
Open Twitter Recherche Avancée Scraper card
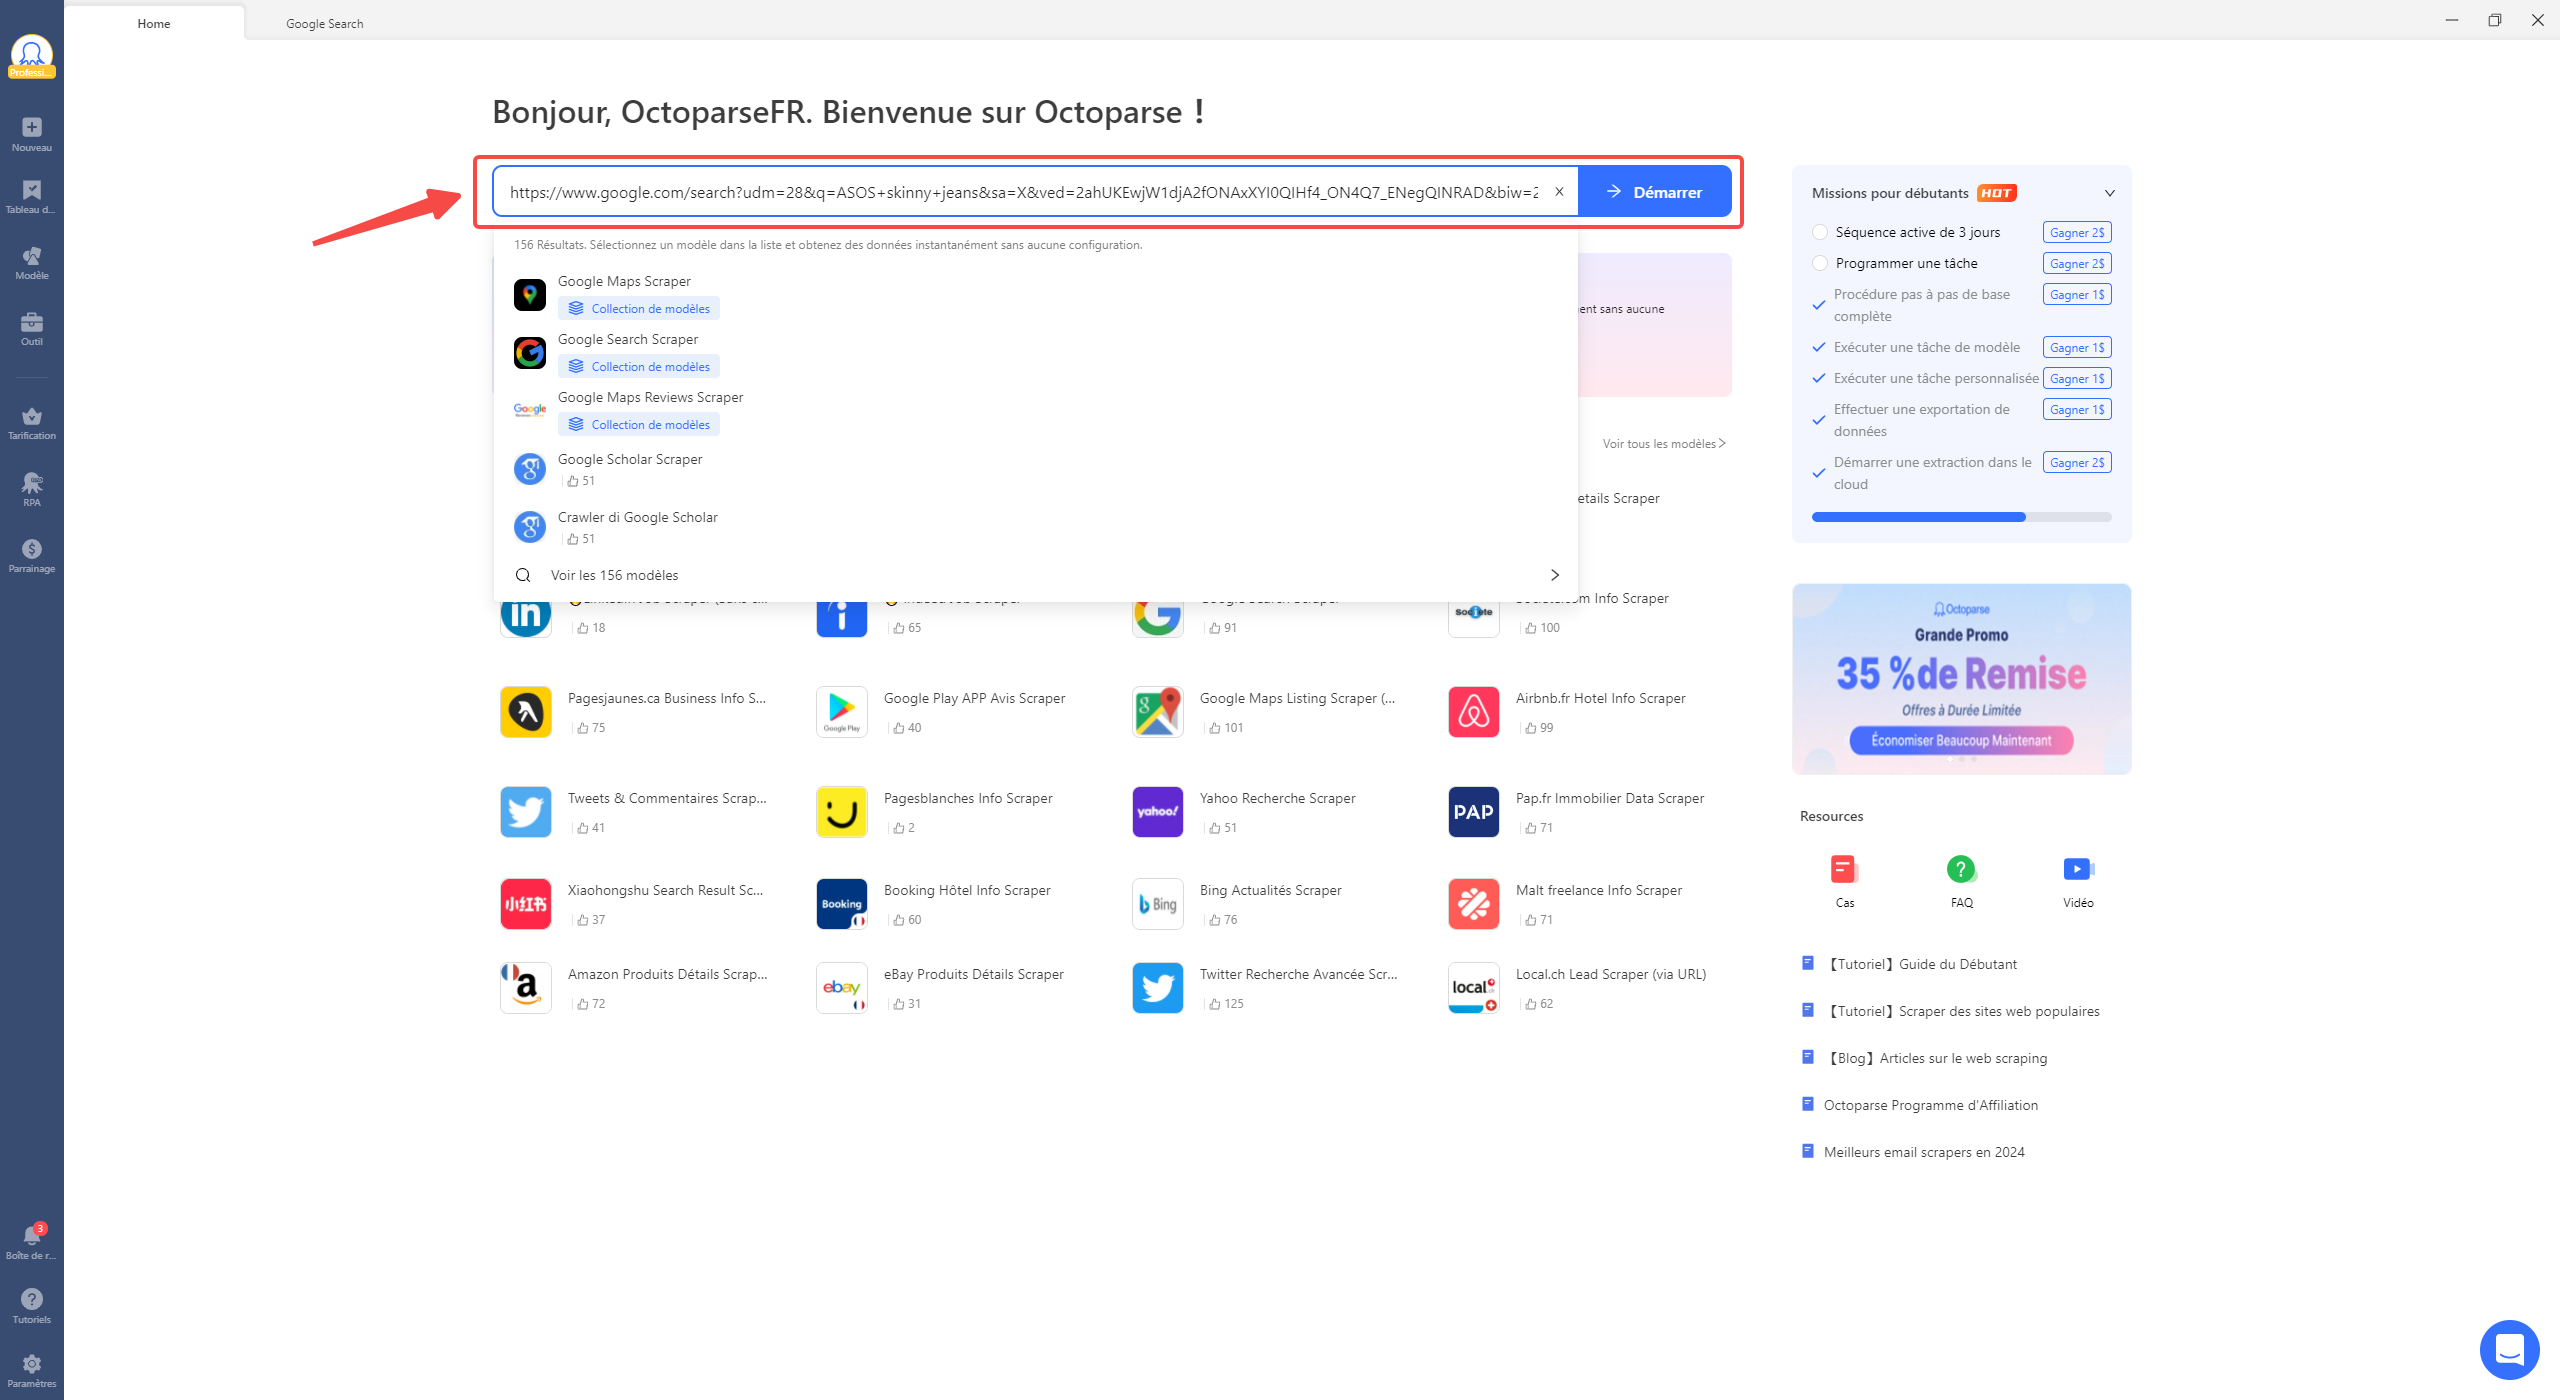1268,988
